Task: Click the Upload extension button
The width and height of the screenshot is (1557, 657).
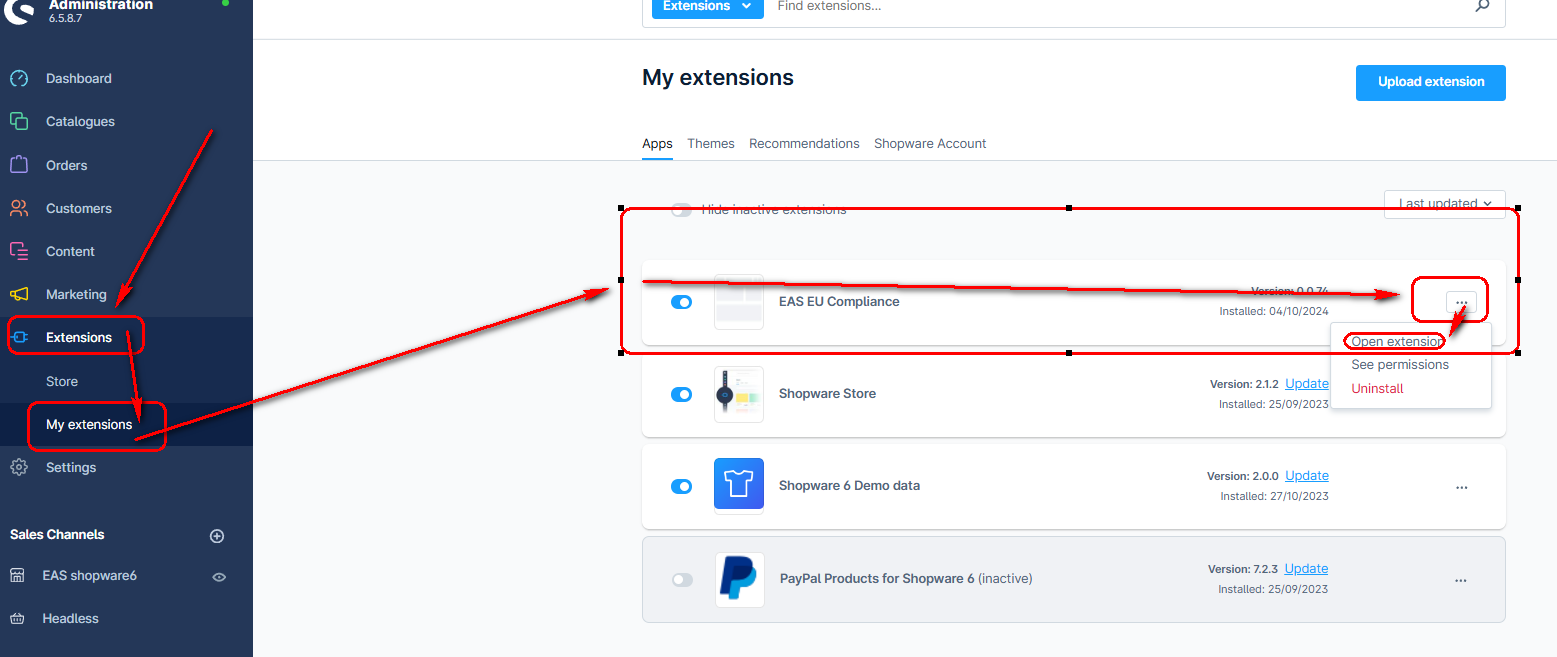Action: (1430, 82)
